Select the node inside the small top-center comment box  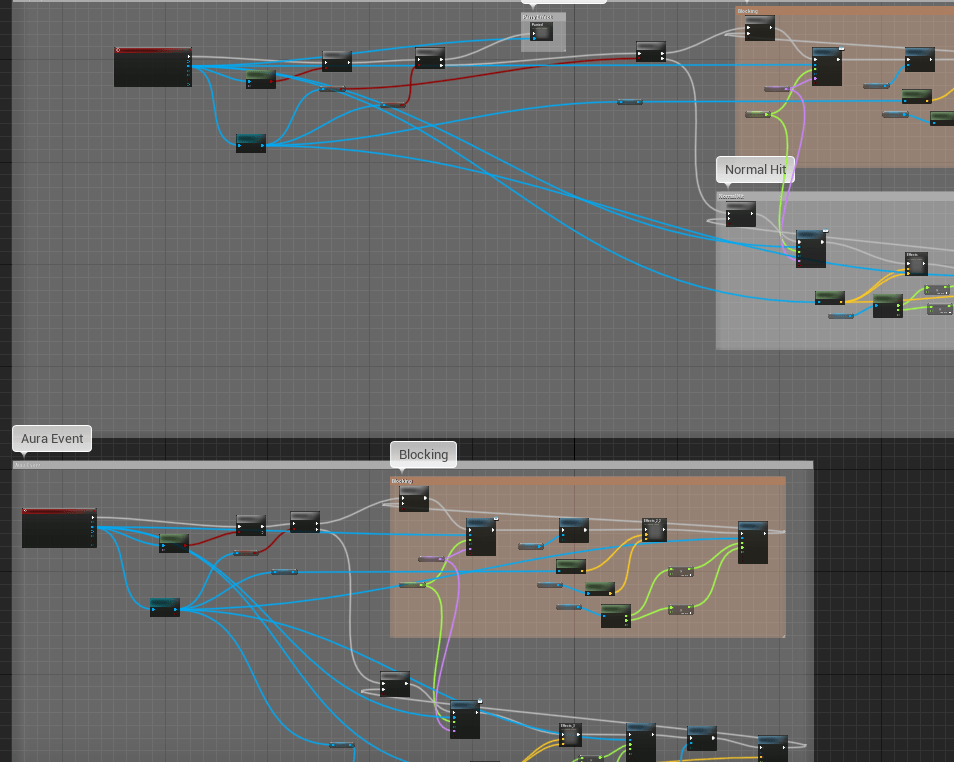[542, 33]
